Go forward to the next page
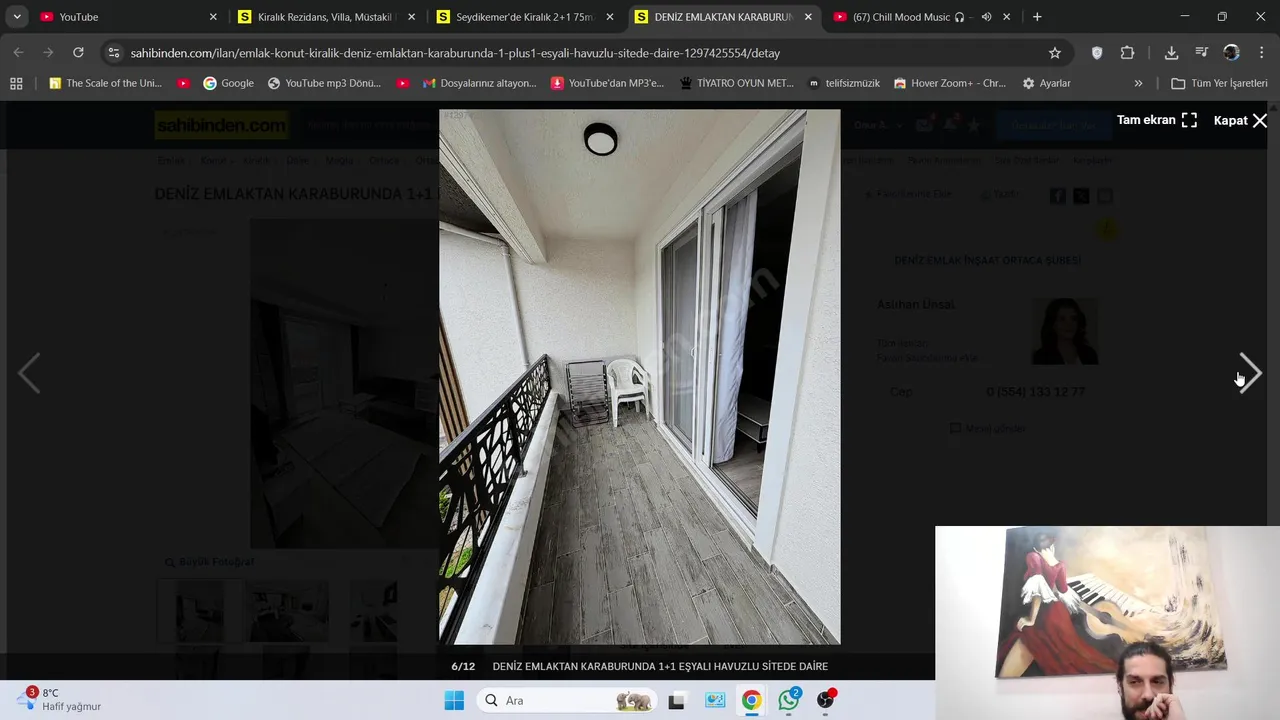 coord(48,53)
